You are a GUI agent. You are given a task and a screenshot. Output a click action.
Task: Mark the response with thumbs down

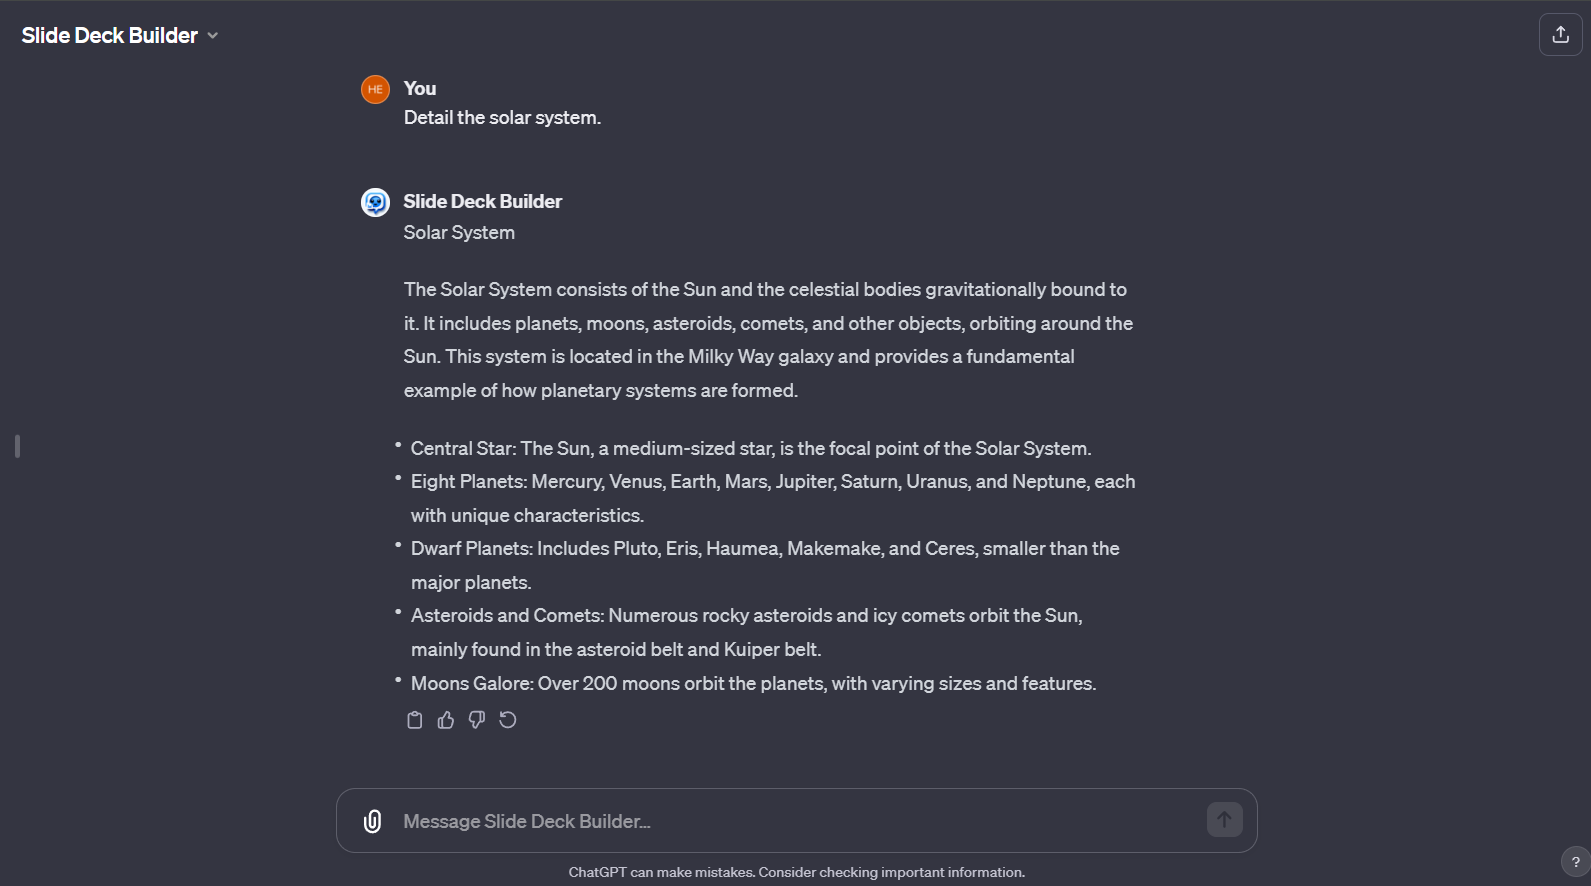point(477,720)
